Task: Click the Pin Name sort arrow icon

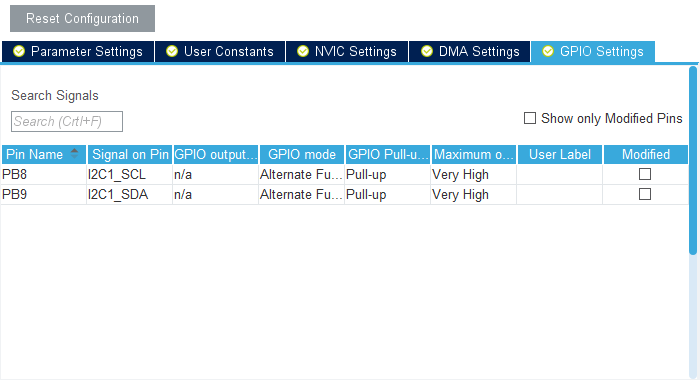Action: 75,154
